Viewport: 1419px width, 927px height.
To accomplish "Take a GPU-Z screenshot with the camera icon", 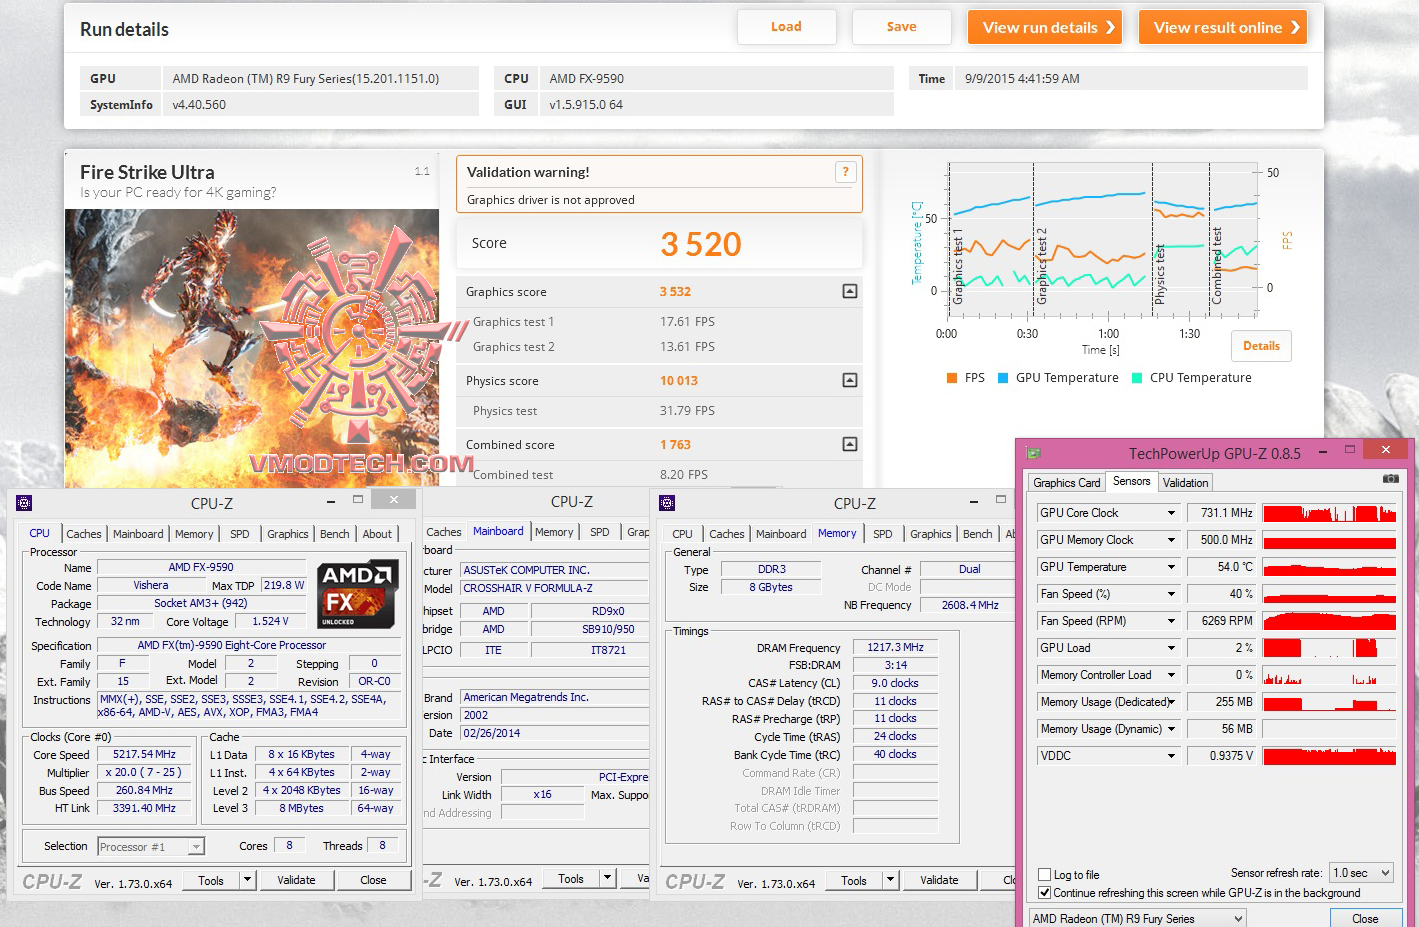I will (1390, 479).
